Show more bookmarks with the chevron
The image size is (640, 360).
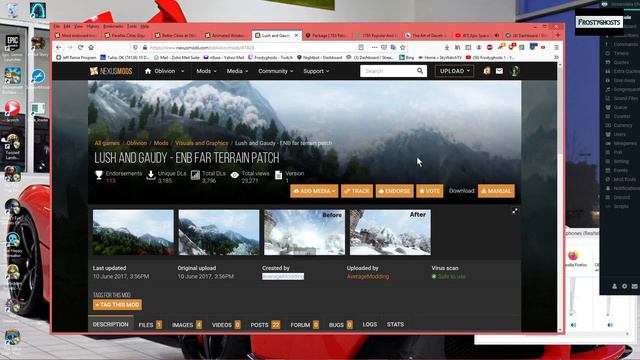coord(556,58)
